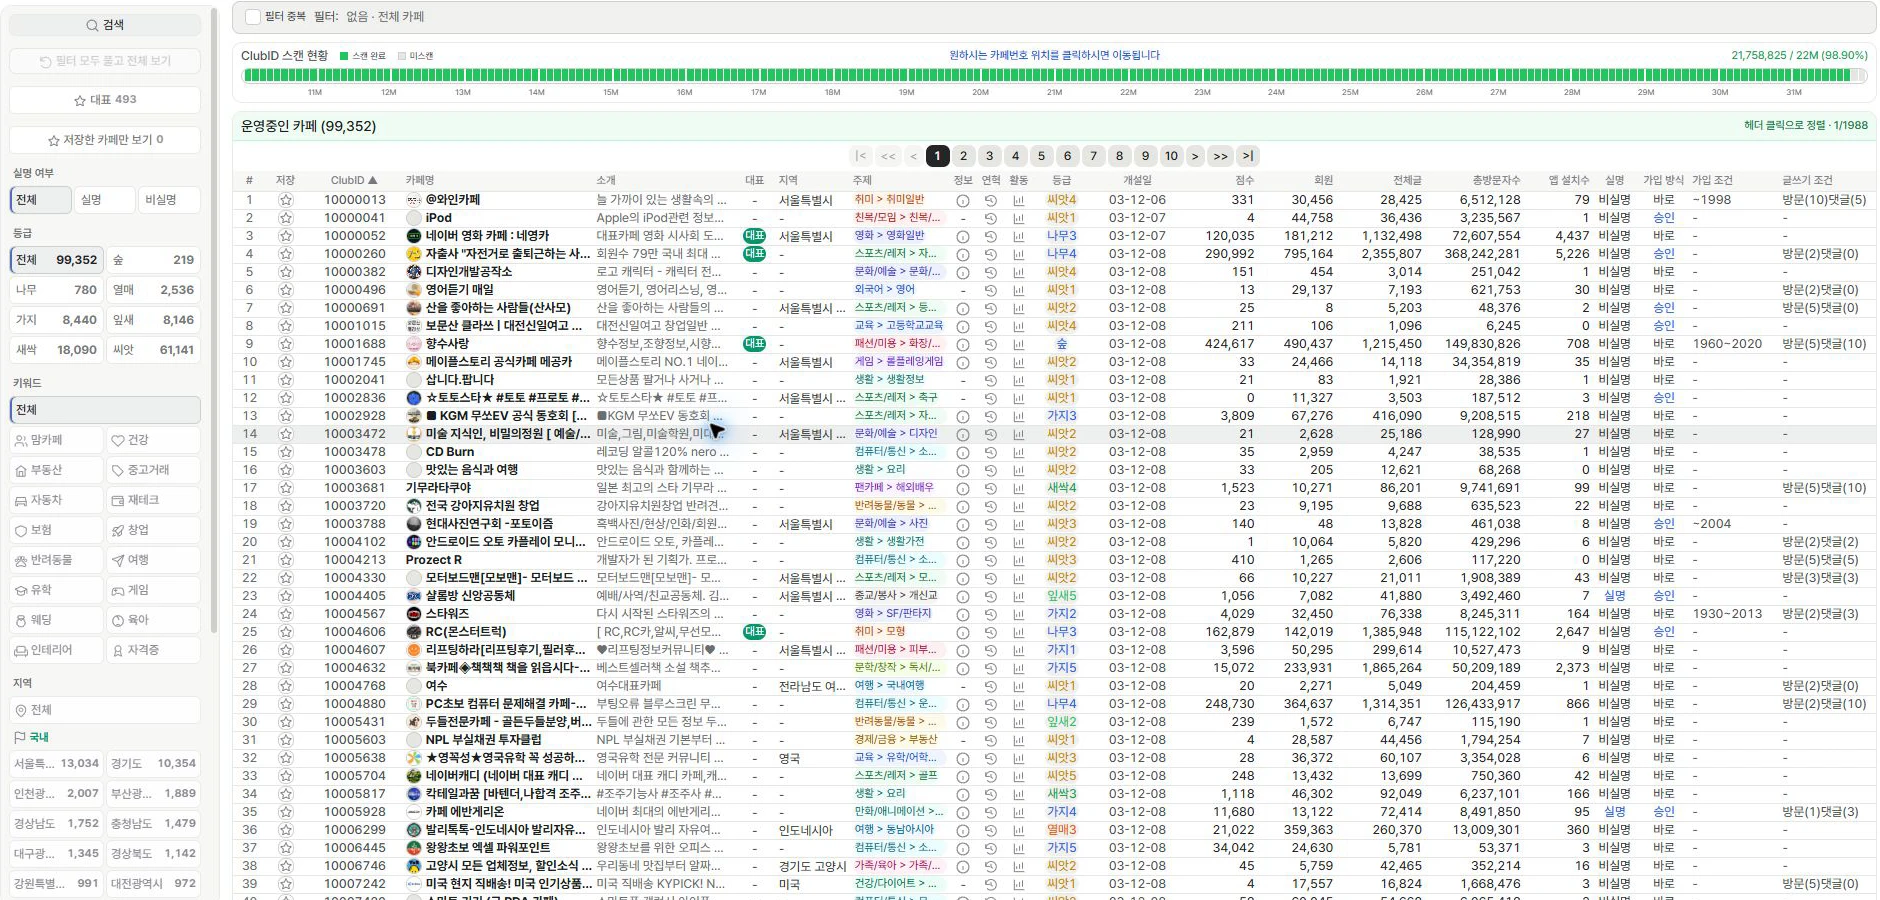
Task: Click the 검색 search button
Action: 105,25
